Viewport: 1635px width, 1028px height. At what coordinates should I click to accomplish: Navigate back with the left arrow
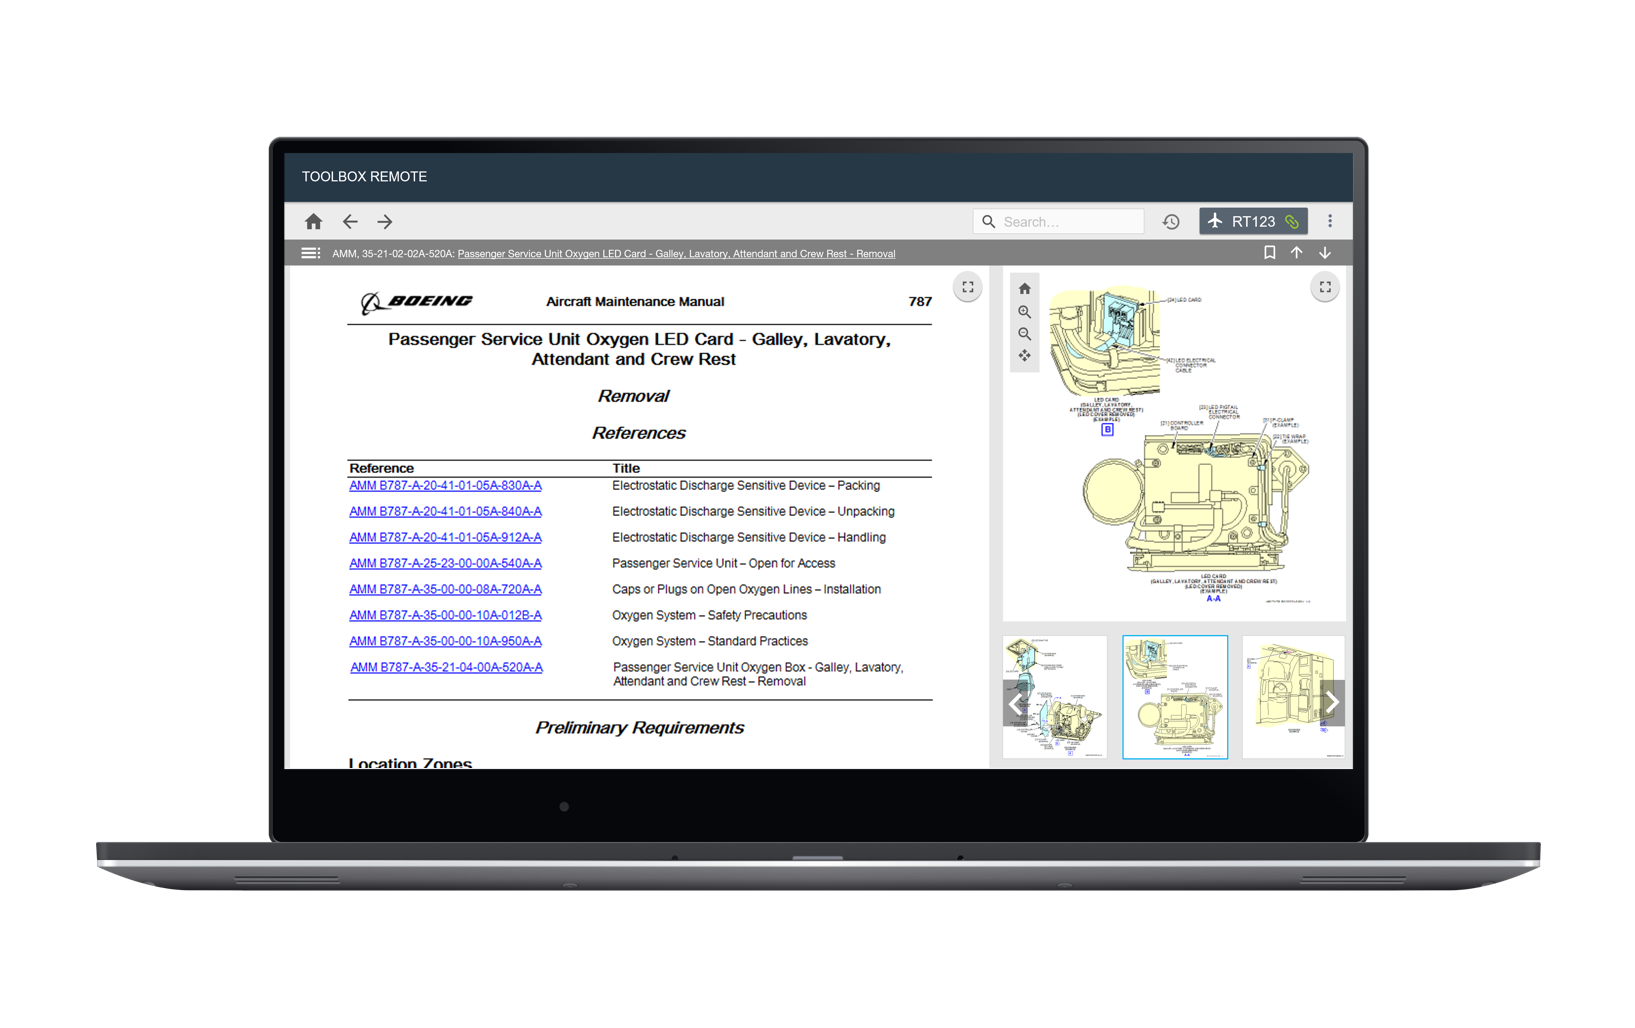click(350, 222)
